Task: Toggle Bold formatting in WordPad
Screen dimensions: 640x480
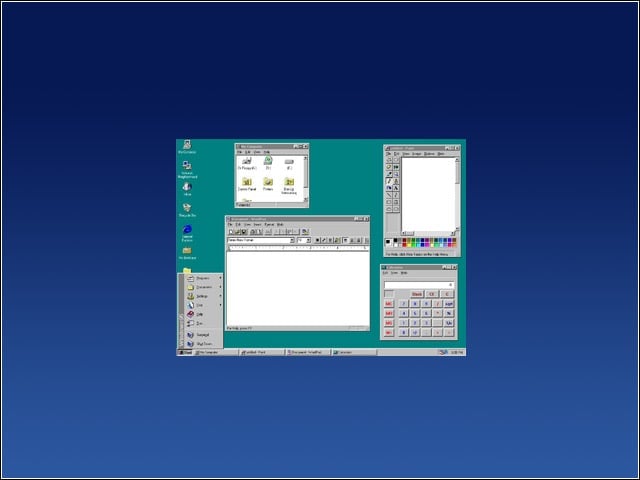Action: (x=317, y=240)
